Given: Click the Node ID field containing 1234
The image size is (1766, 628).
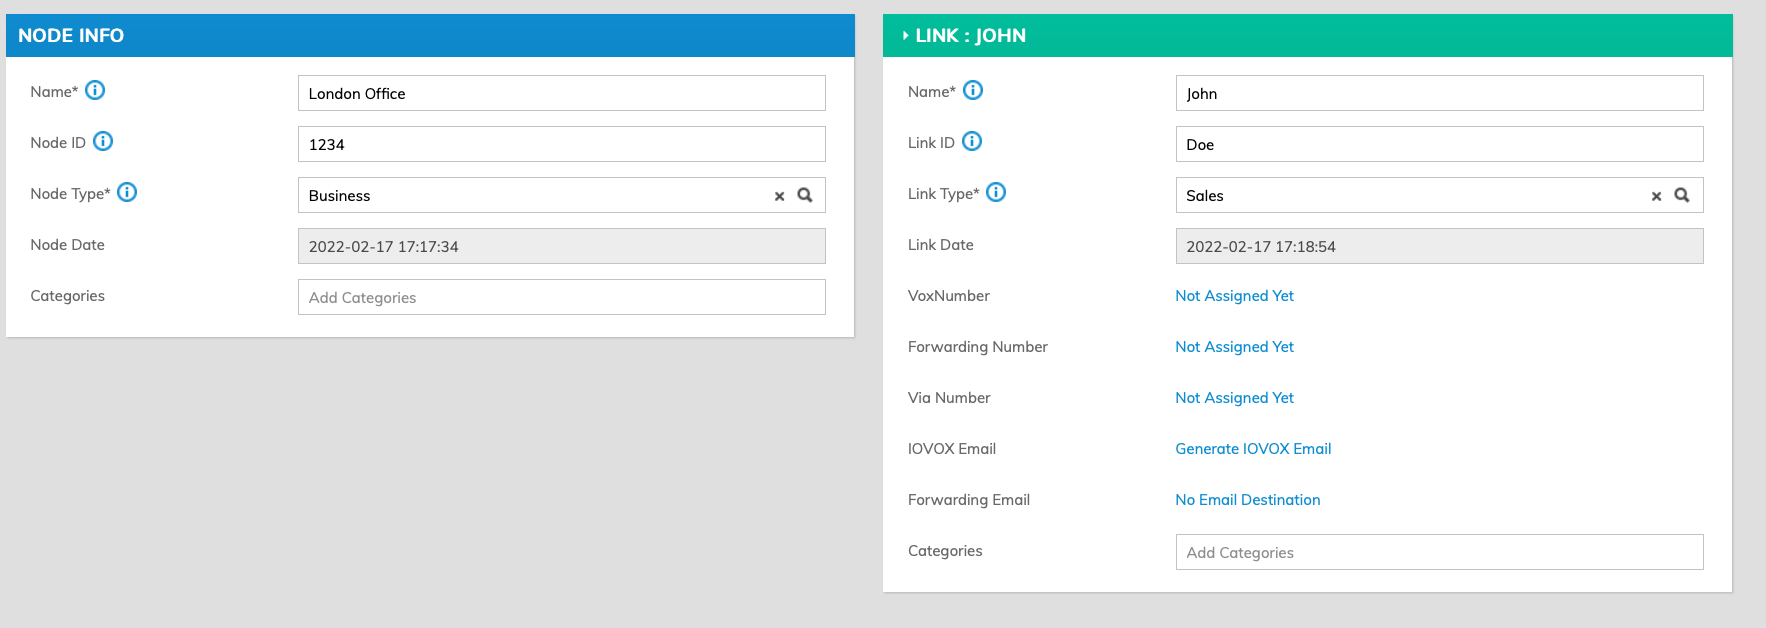Looking at the screenshot, I should (561, 144).
